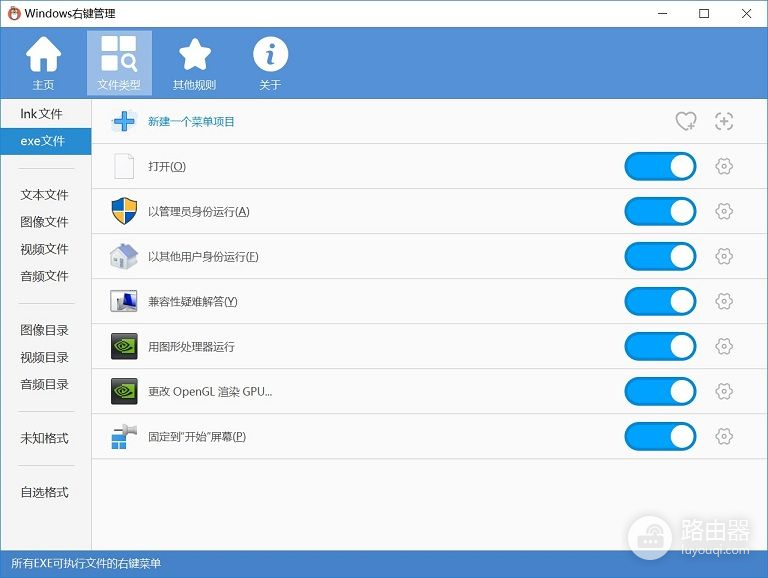Click the heart-plus favorite icon
This screenshot has height=578, width=768.
[686, 121]
